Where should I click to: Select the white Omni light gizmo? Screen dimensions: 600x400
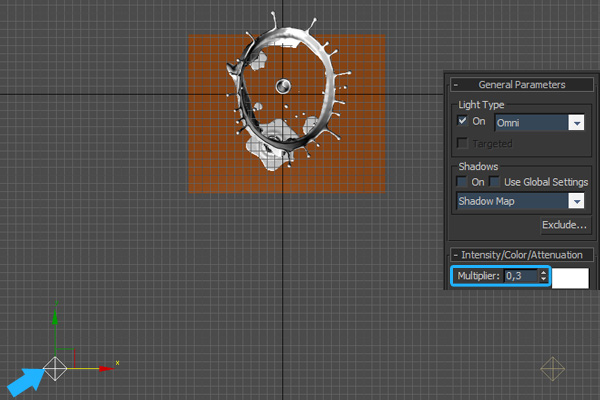tap(56, 369)
